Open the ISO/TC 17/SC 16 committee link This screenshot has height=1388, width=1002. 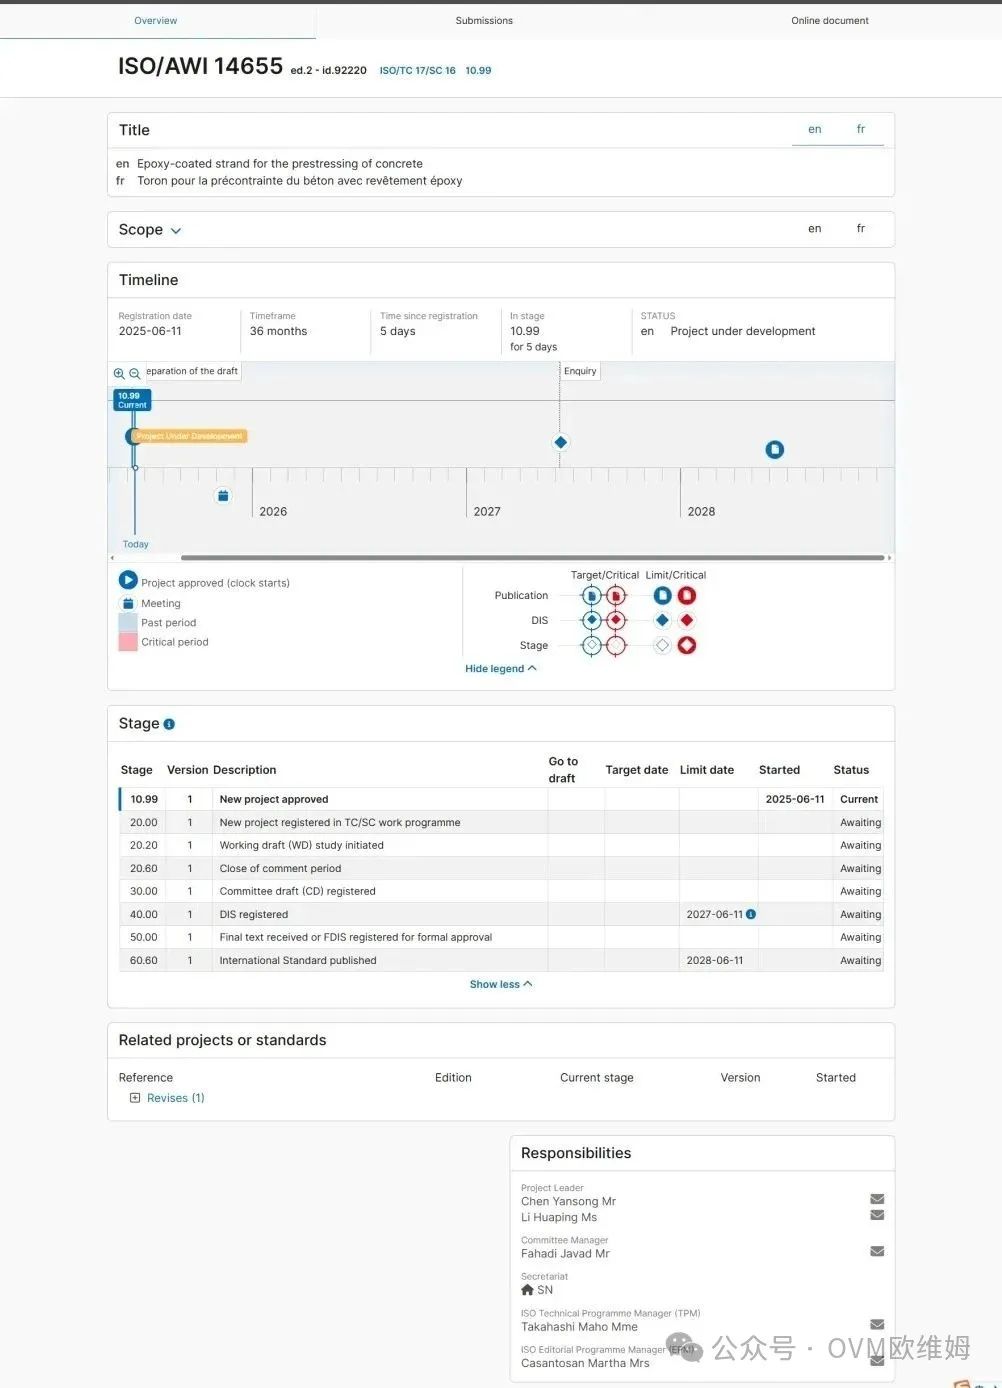417,71
